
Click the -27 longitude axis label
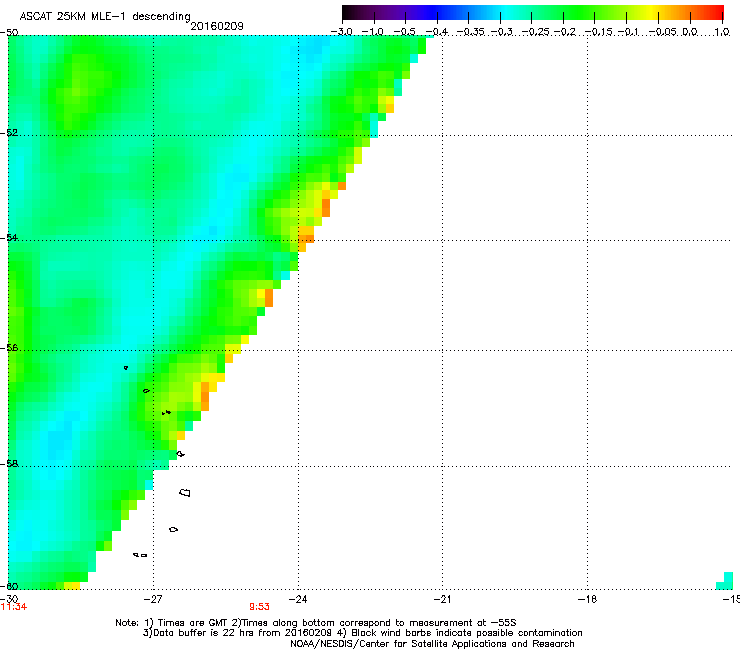click(153, 599)
